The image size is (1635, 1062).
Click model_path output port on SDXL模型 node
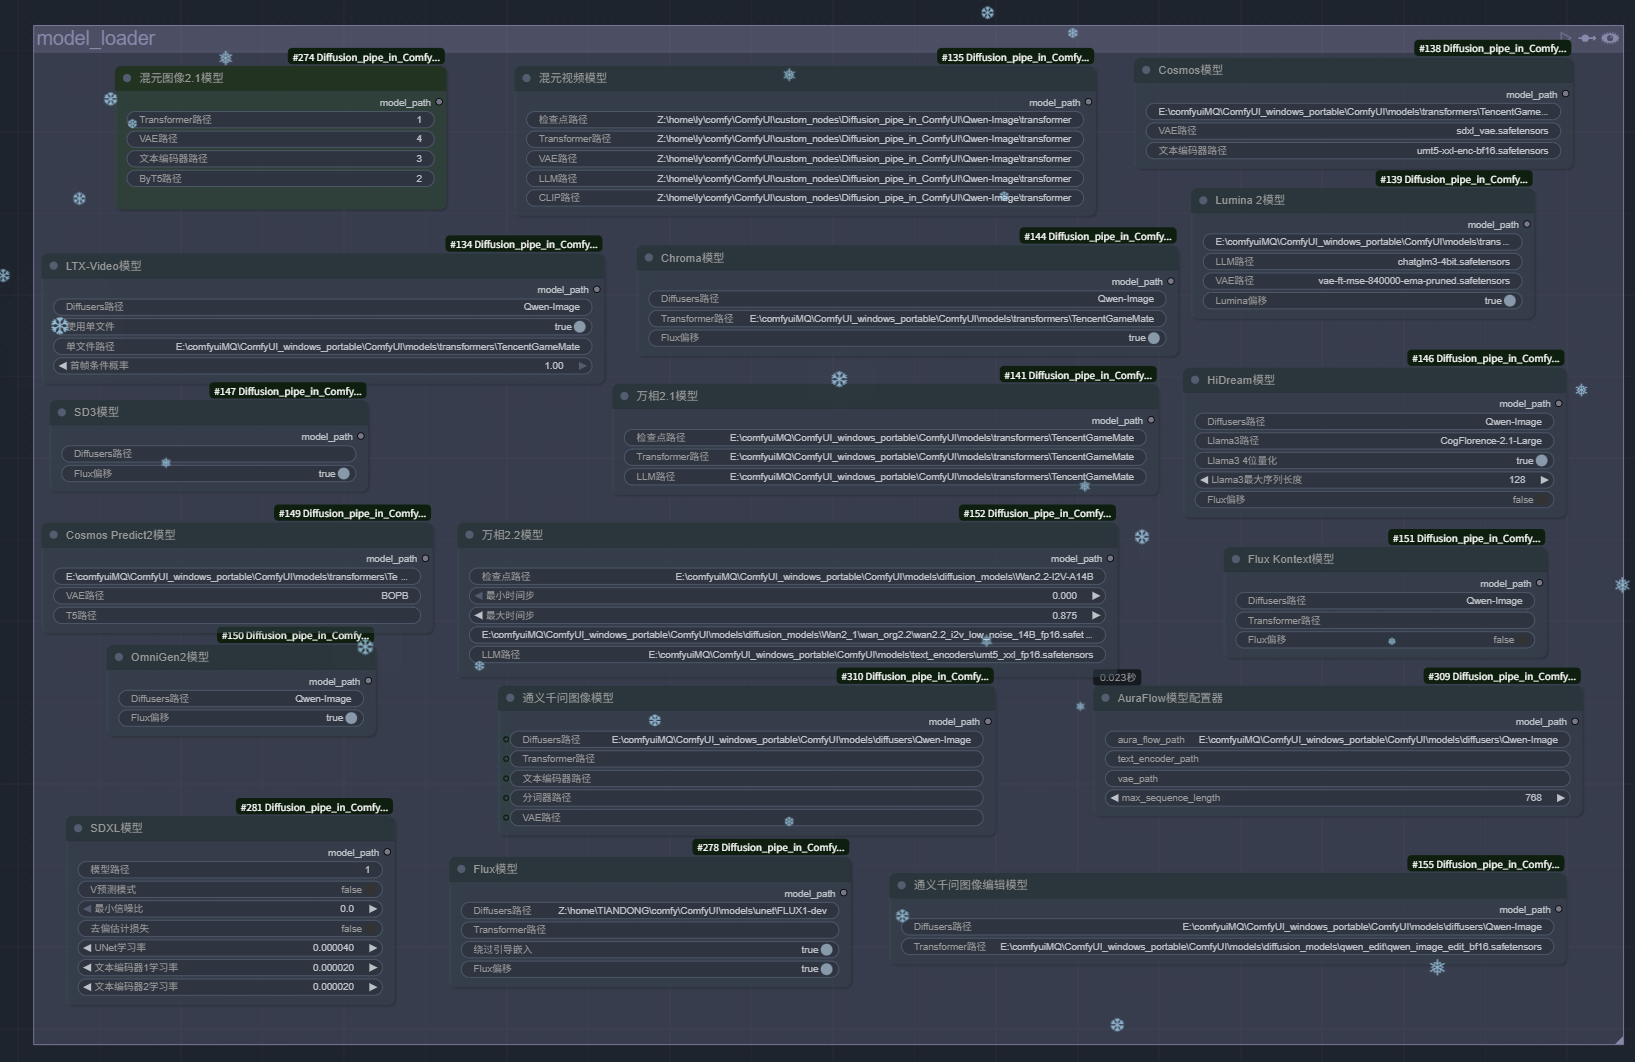387,852
